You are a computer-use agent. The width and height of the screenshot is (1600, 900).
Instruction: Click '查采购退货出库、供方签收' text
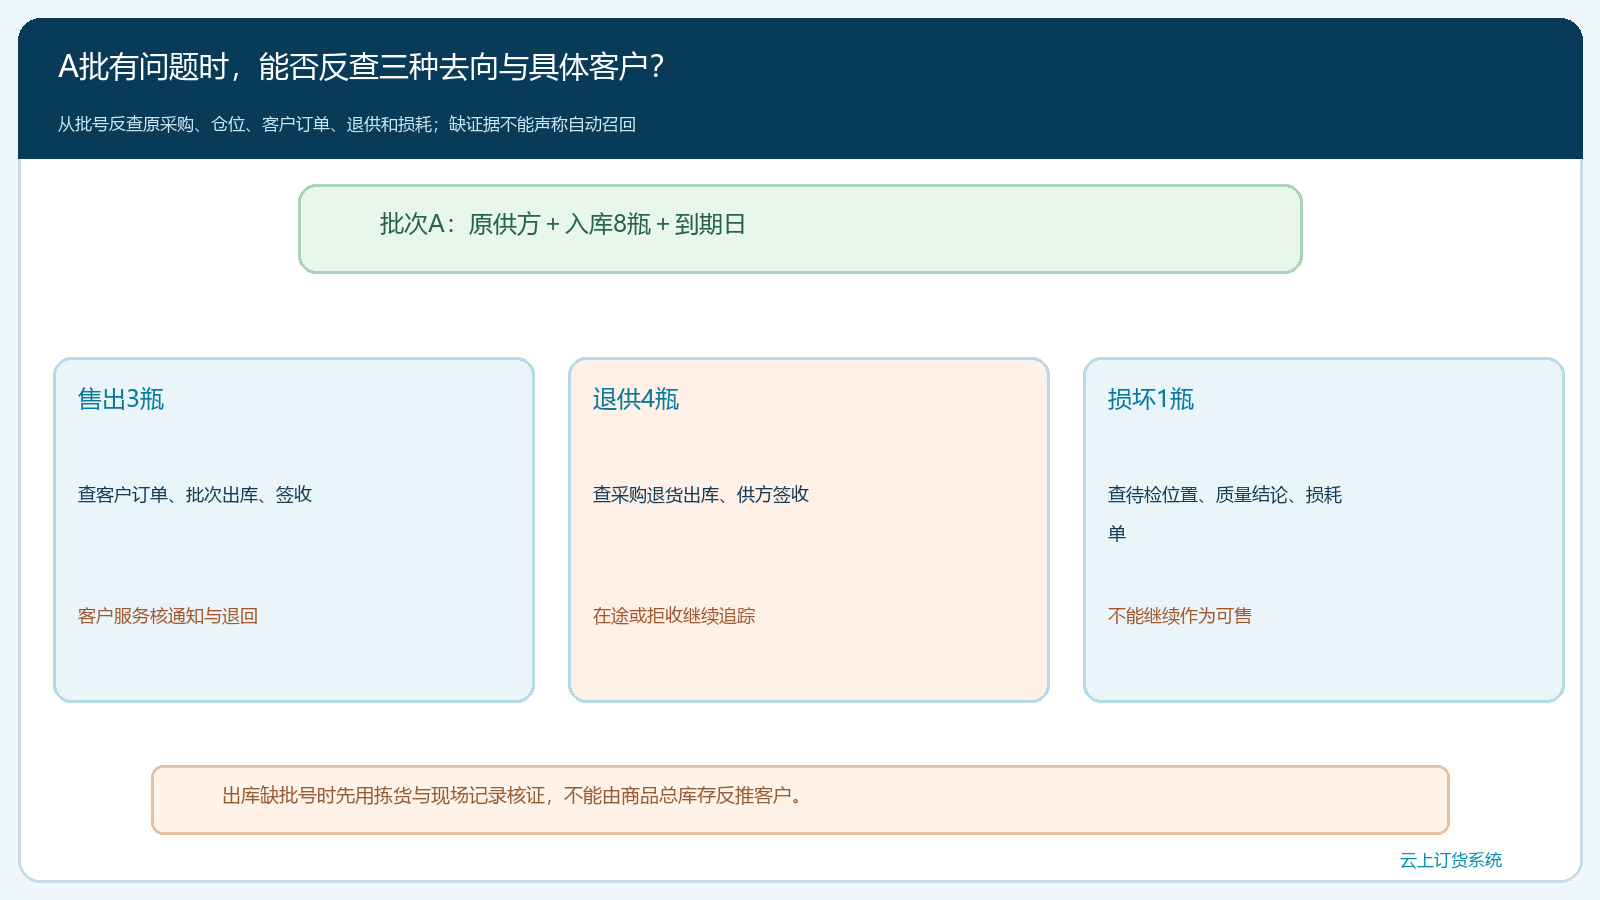tap(701, 494)
